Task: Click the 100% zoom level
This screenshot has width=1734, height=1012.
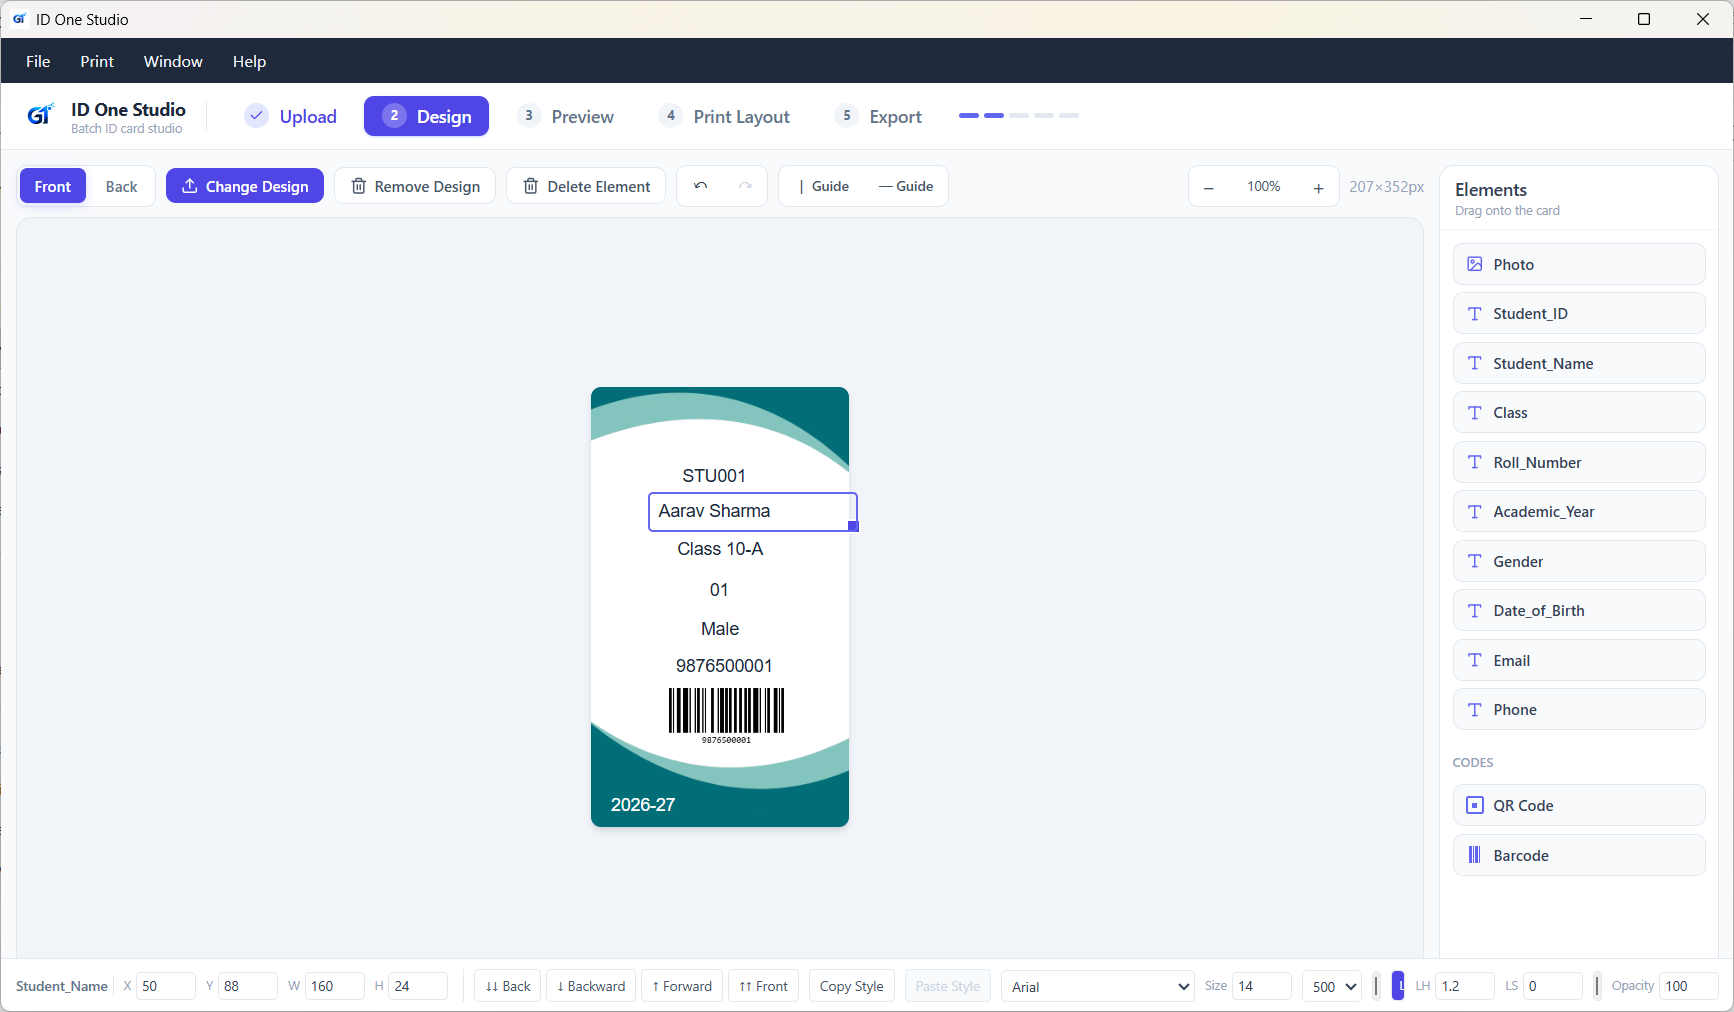Action: [x=1263, y=187]
